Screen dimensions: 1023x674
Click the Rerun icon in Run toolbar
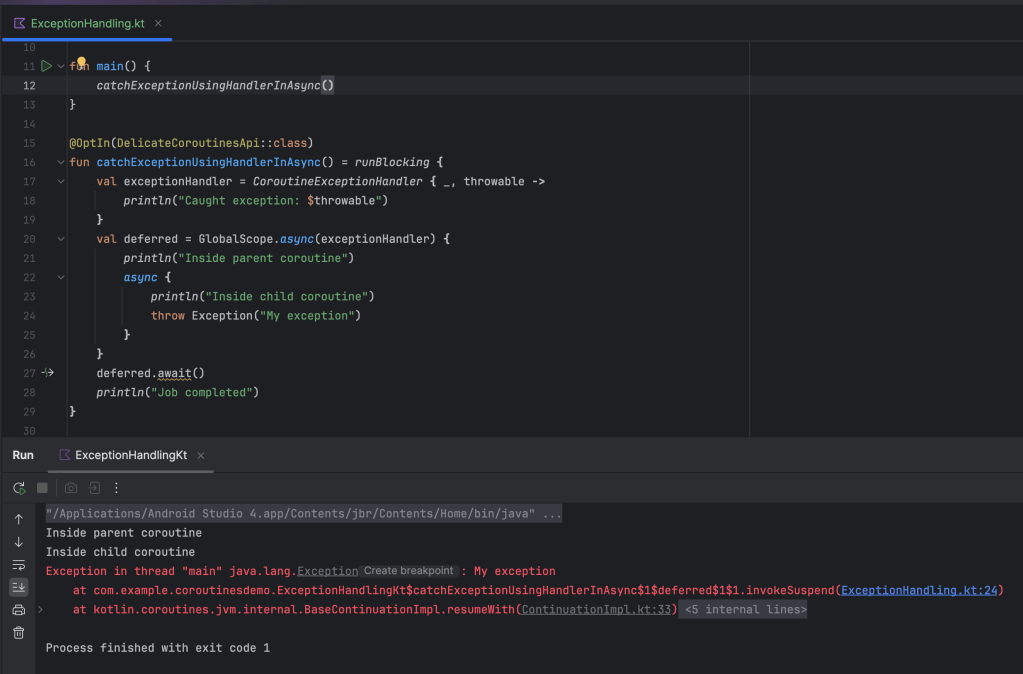(x=19, y=488)
